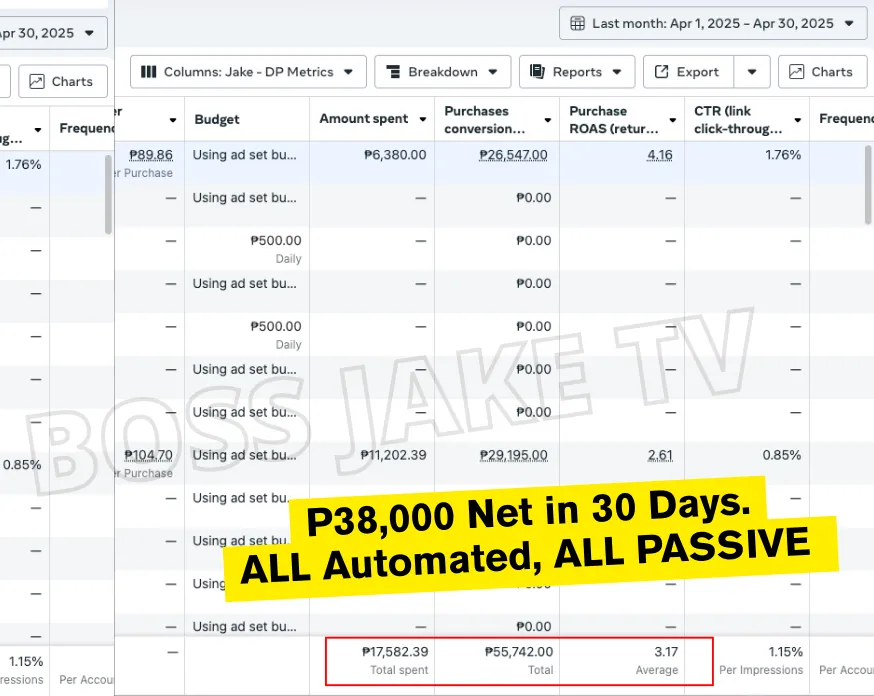The image size is (874, 696).
Task: Open Charts in the right toolbar
Action: [823, 72]
